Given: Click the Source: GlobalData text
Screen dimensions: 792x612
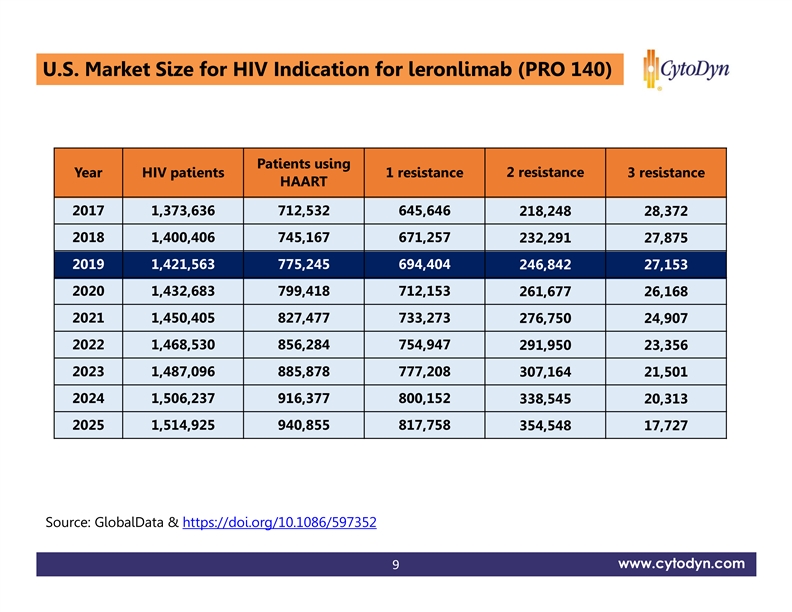Looking at the screenshot, I should (x=112, y=523).
